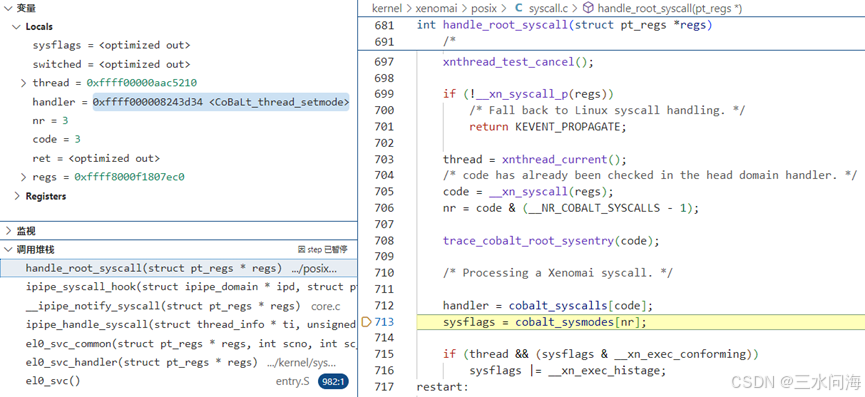Open posix breadcrumb segment

pyautogui.click(x=484, y=8)
